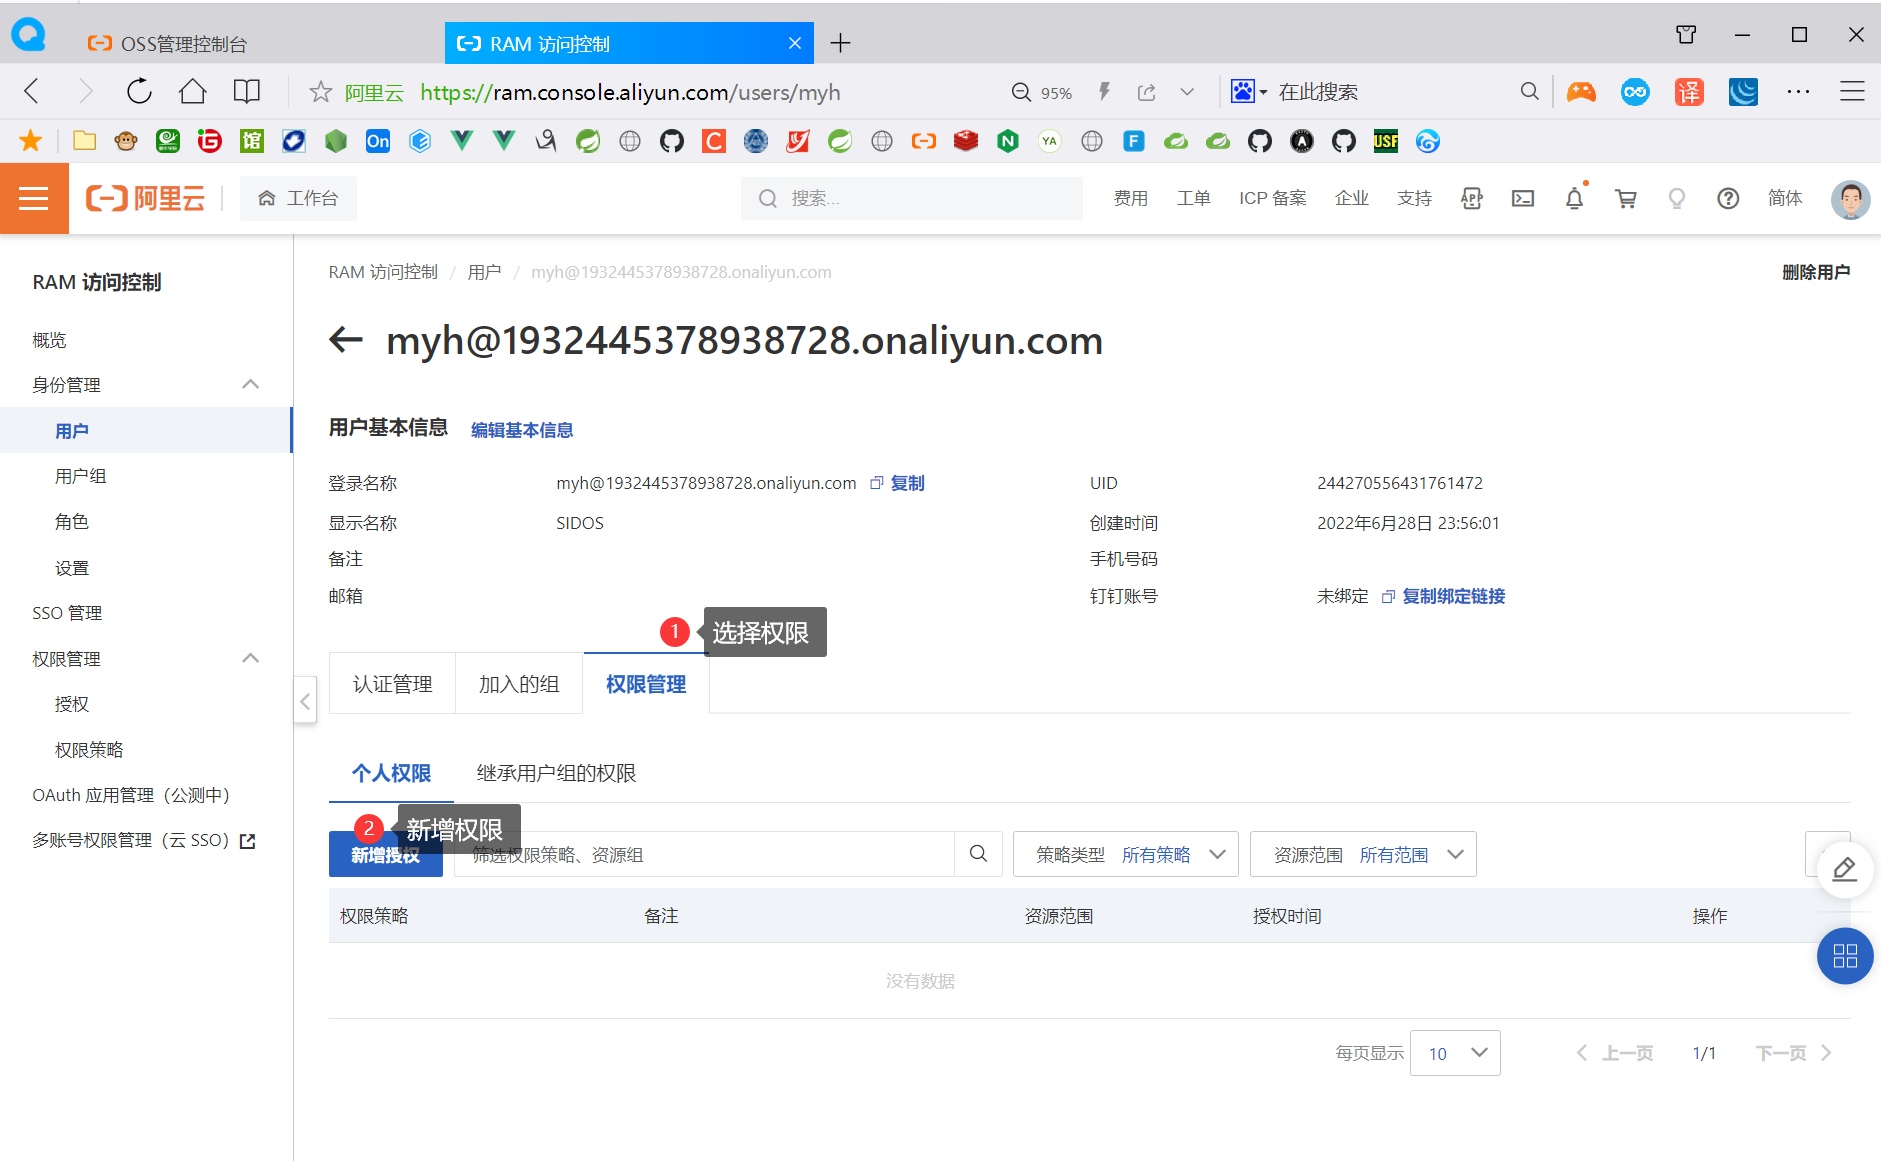Open the 资源范围 dropdown
This screenshot has width=1881, height=1161.
[1362, 855]
